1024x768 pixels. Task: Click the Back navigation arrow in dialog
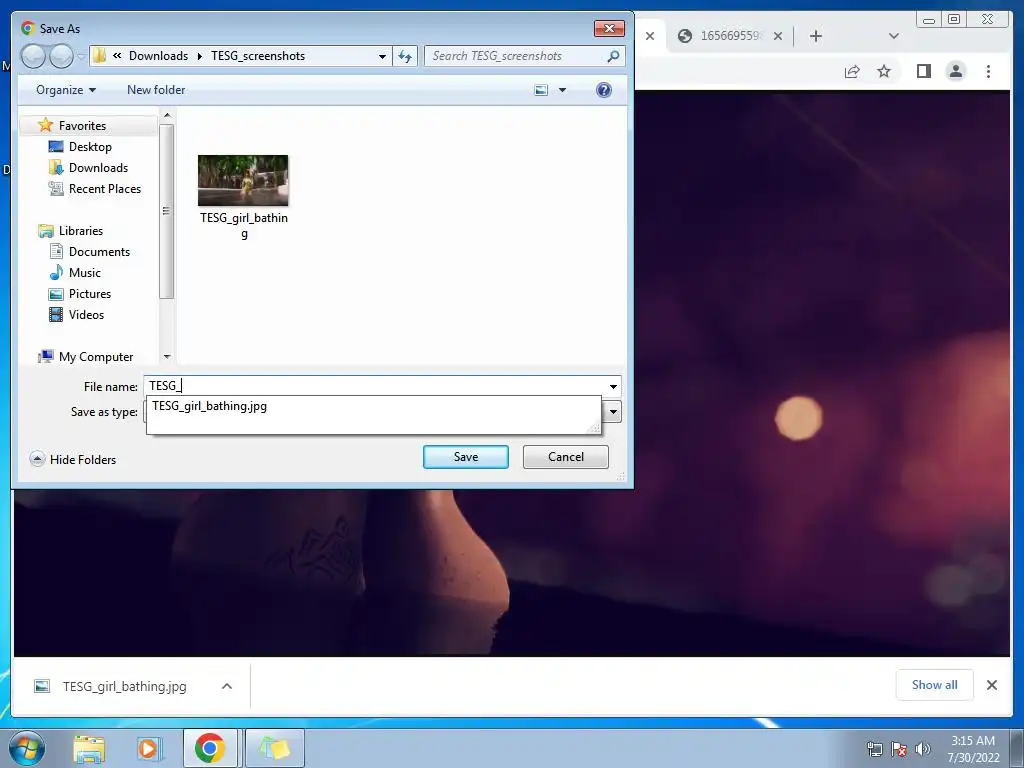coord(33,56)
